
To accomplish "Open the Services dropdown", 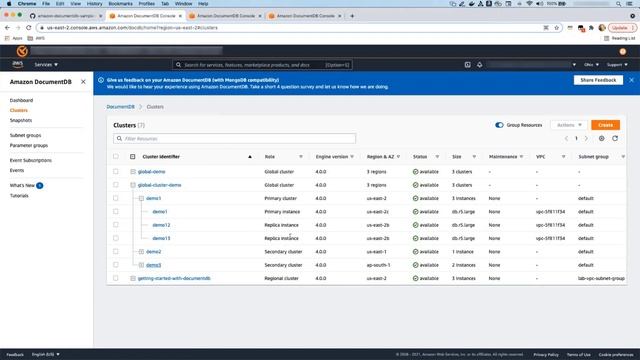I will click(46, 64).
